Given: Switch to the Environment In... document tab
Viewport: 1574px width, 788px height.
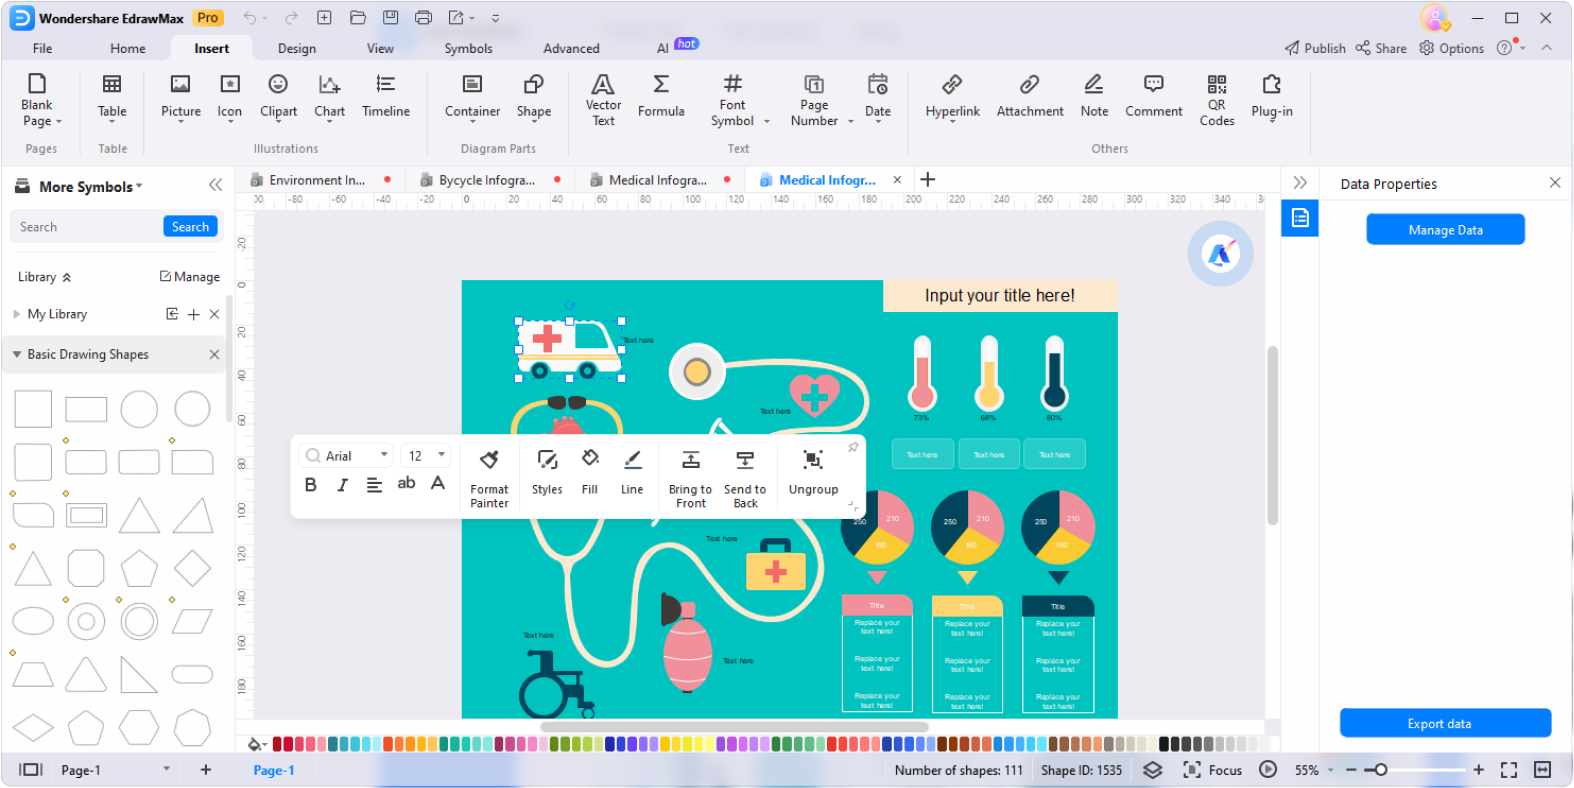Looking at the screenshot, I should click(x=317, y=180).
